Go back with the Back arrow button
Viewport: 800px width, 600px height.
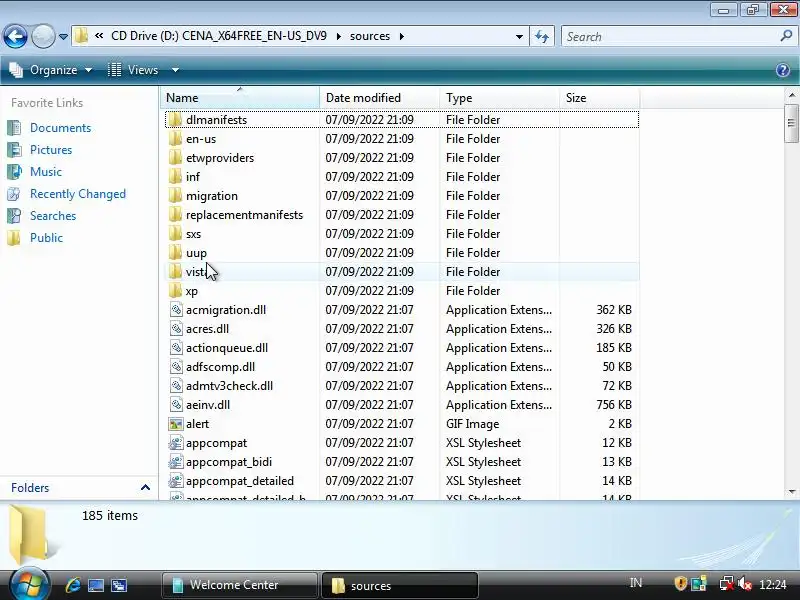tap(15, 36)
